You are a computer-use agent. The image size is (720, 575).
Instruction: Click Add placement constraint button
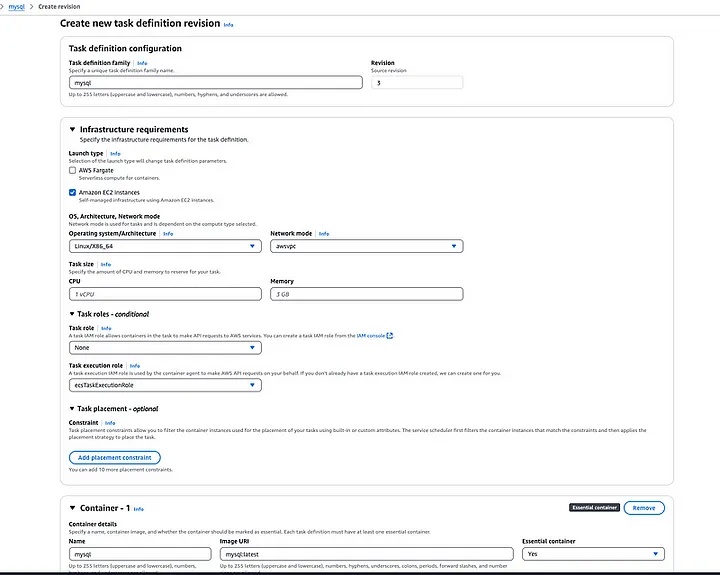[114, 457]
